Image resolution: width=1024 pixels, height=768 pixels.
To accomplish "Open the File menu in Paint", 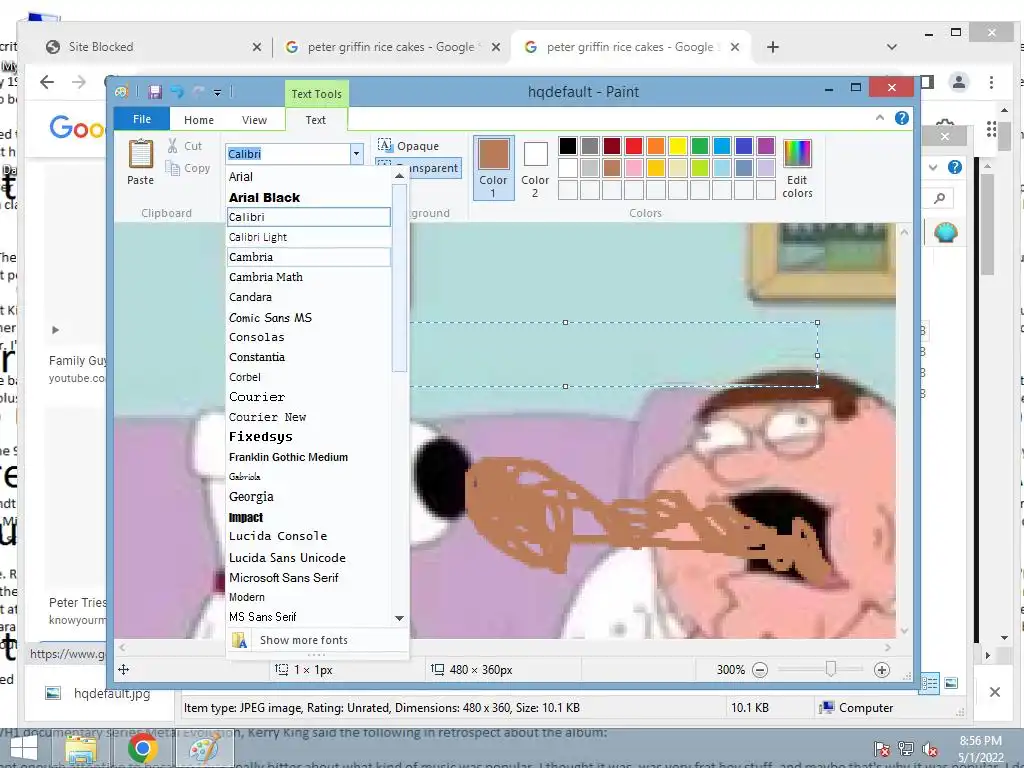I will (x=142, y=119).
